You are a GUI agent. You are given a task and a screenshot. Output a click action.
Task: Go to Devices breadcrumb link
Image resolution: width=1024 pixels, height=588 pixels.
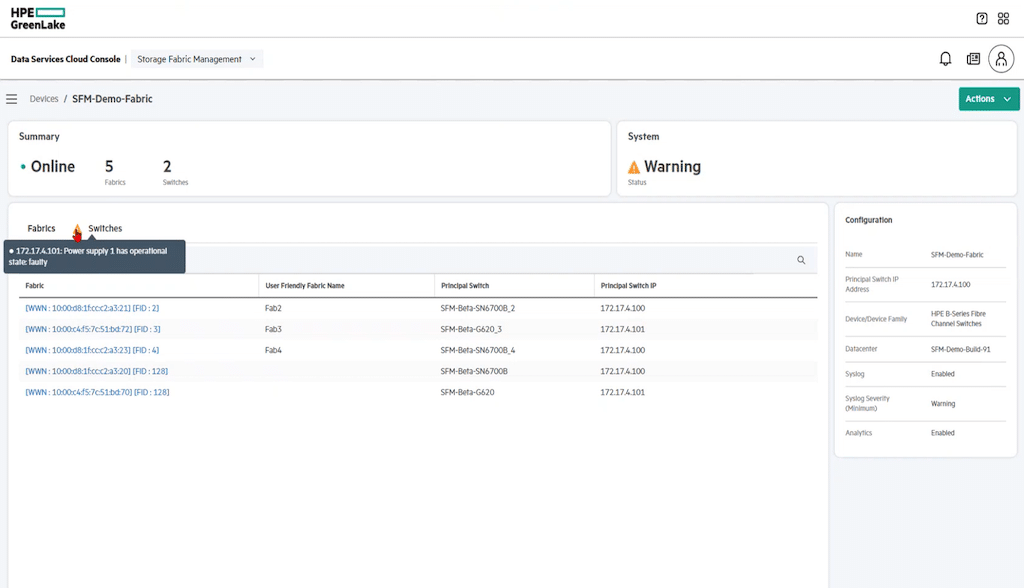click(x=44, y=99)
